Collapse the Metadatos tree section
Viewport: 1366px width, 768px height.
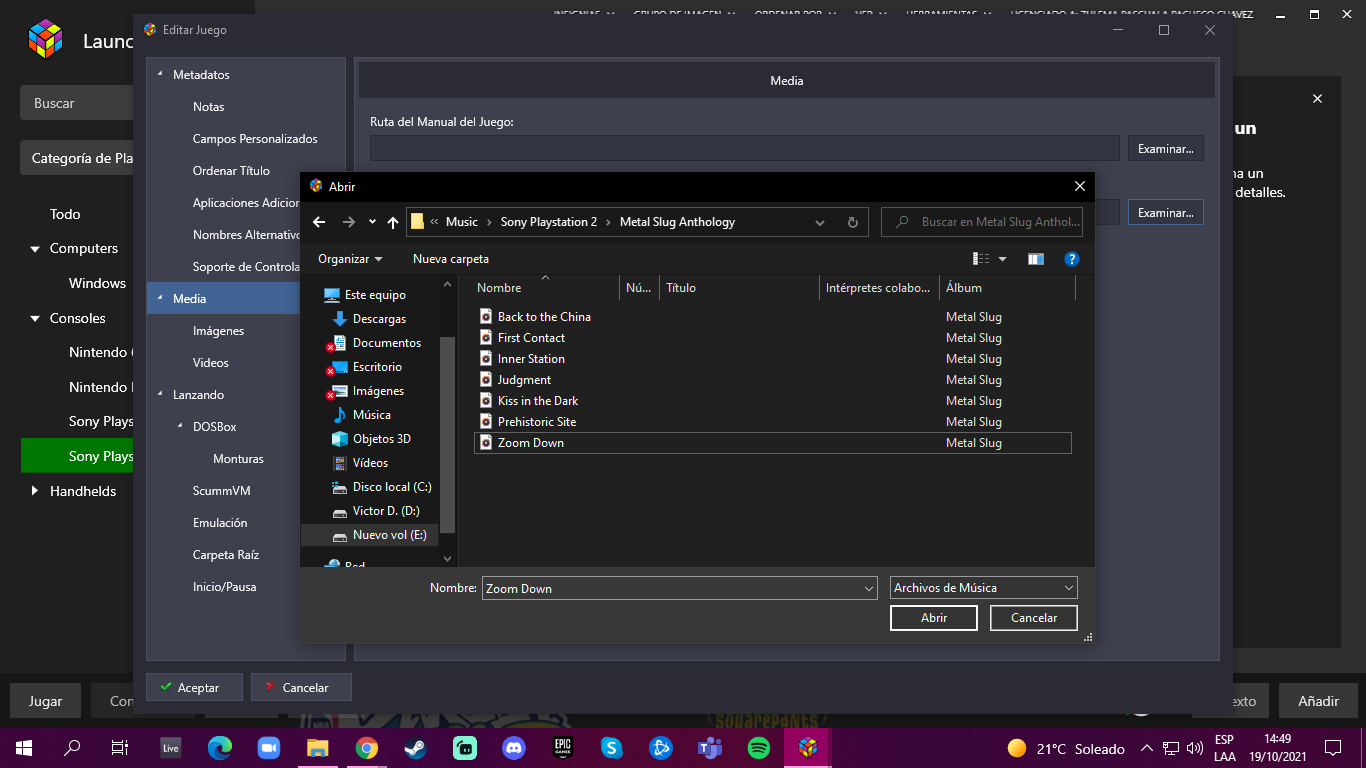coord(160,75)
